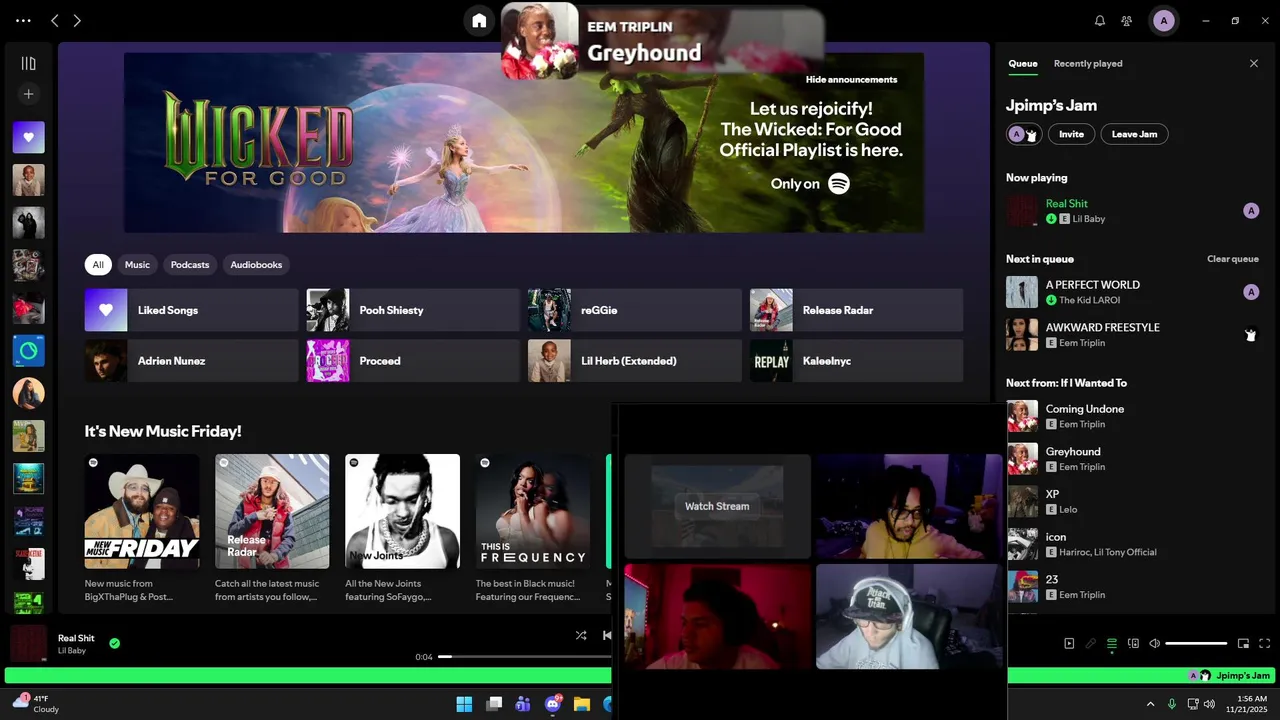Select the icon track by Hariroc
This screenshot has width=1280, height=720.
click(x=1132, y=544)
